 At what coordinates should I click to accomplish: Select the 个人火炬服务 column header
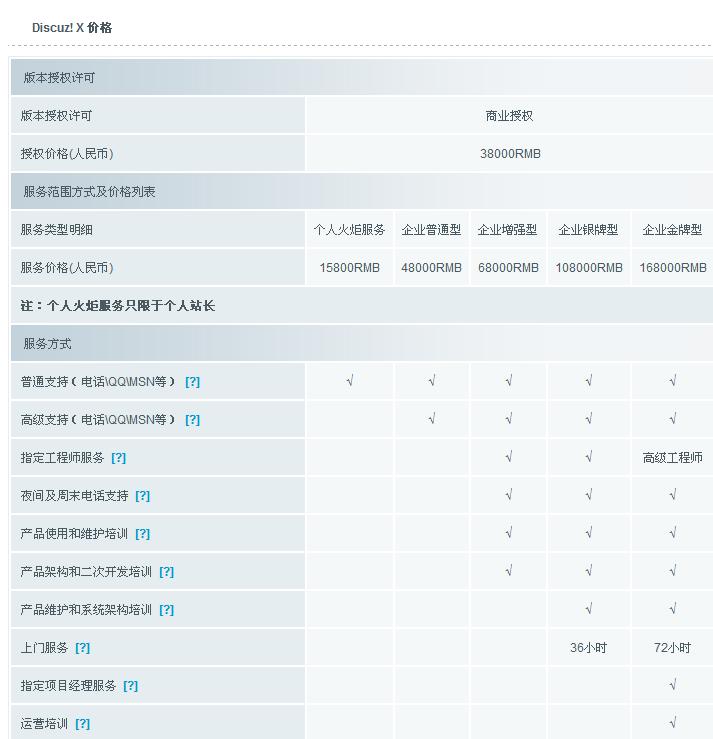click(x=349, y=230)
